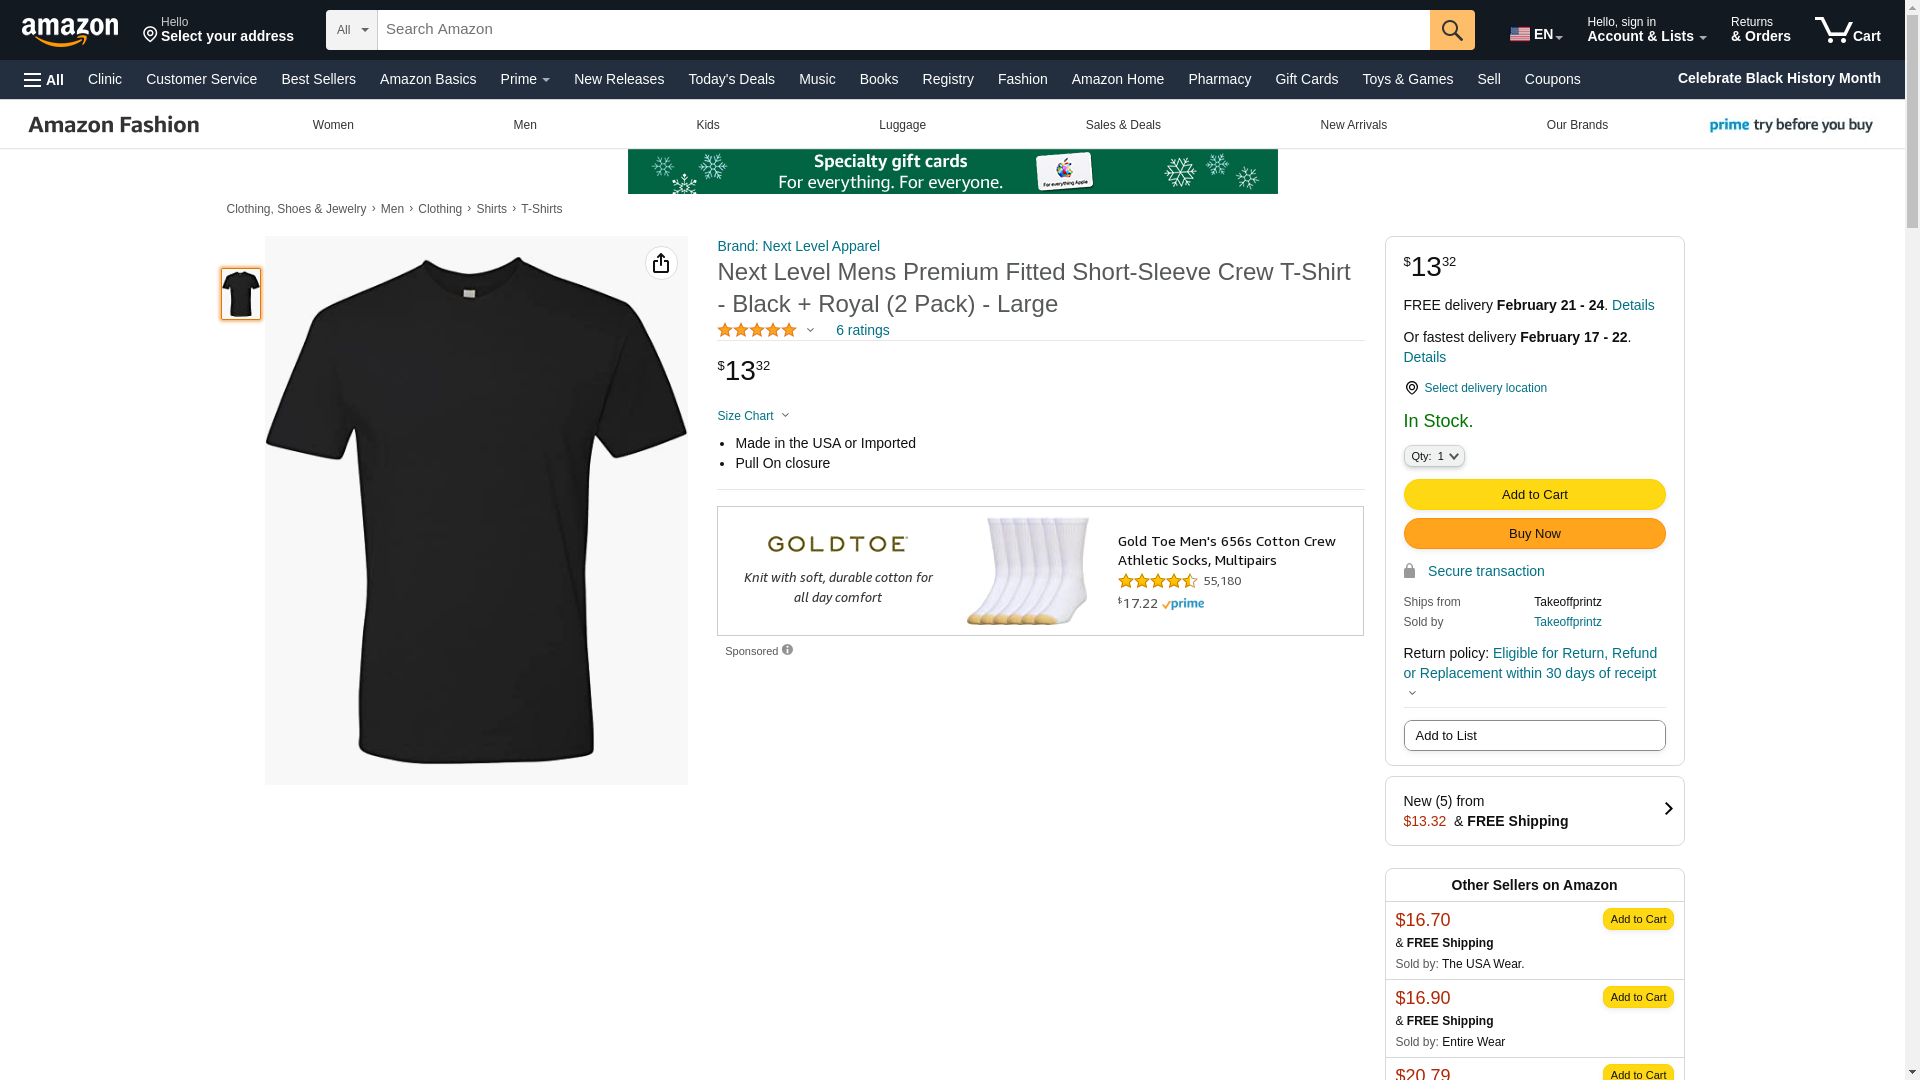Click the magnifying glass search button
Screen dimensions: 1920x1080
click(1451, 30)
